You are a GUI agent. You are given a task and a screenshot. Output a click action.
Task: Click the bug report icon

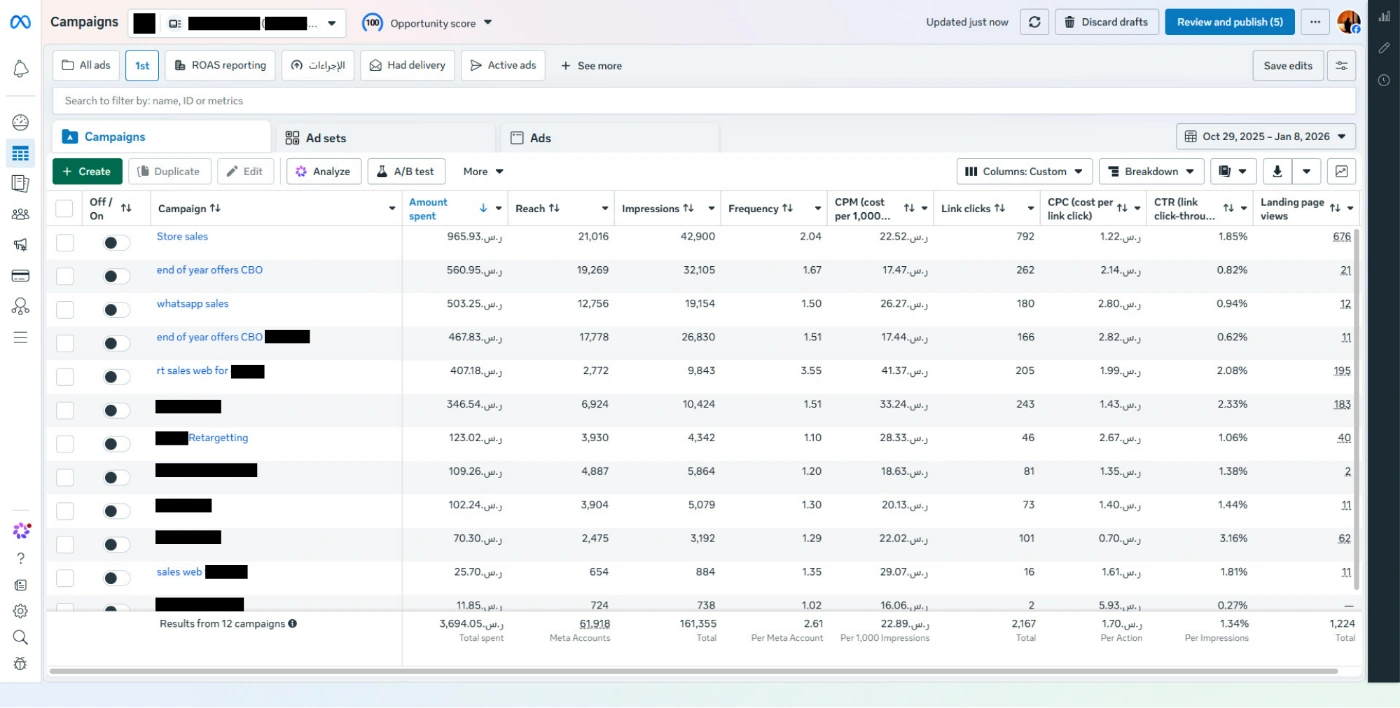20,663
